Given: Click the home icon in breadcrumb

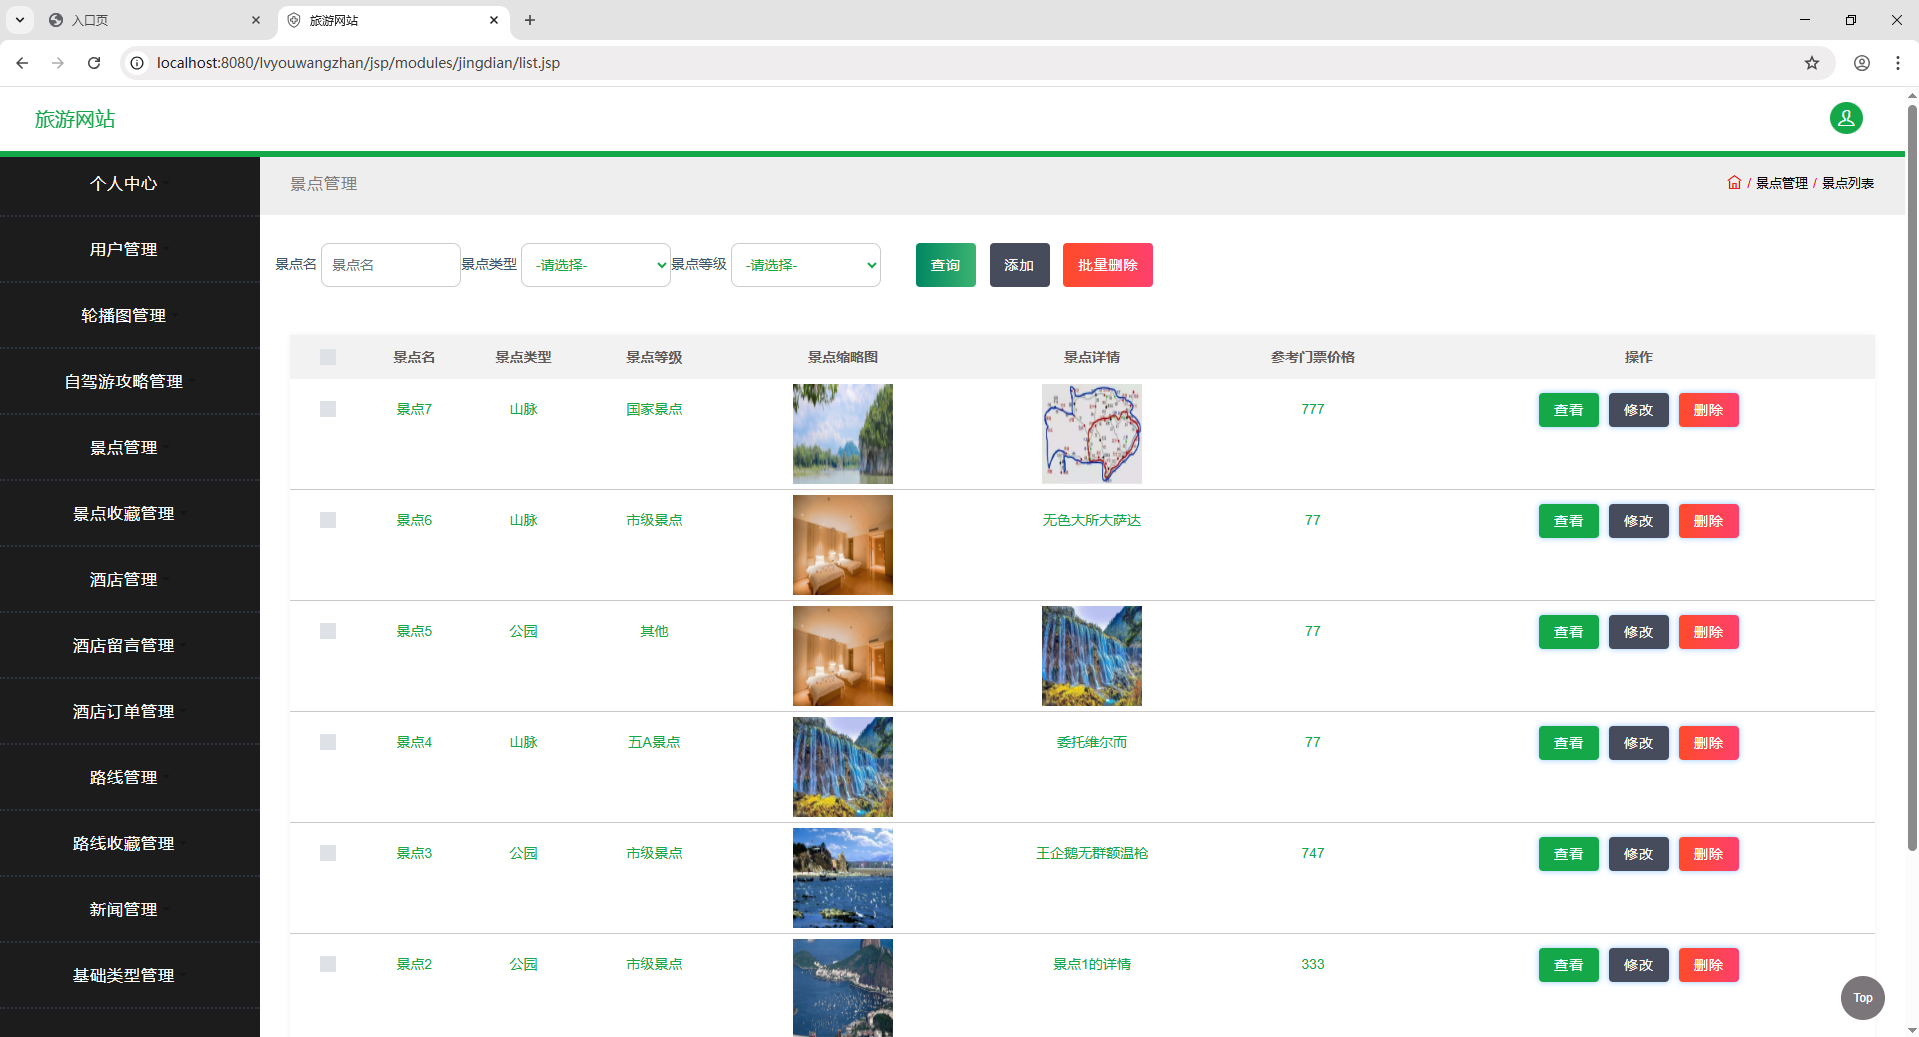Looking at the screenshot, I should point(1734,182).
